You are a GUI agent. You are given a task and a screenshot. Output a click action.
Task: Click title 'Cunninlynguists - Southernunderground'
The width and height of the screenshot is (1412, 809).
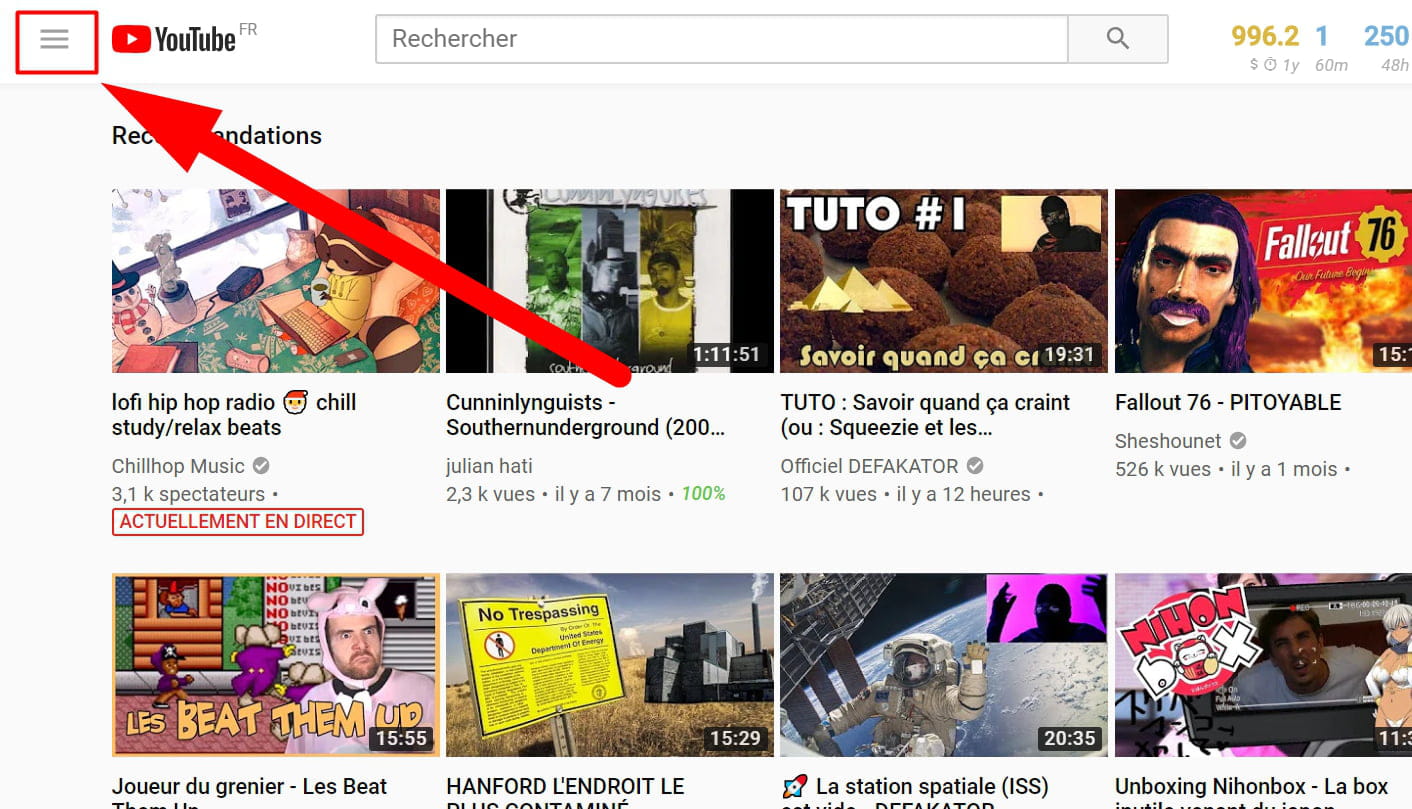pos(585,415)
